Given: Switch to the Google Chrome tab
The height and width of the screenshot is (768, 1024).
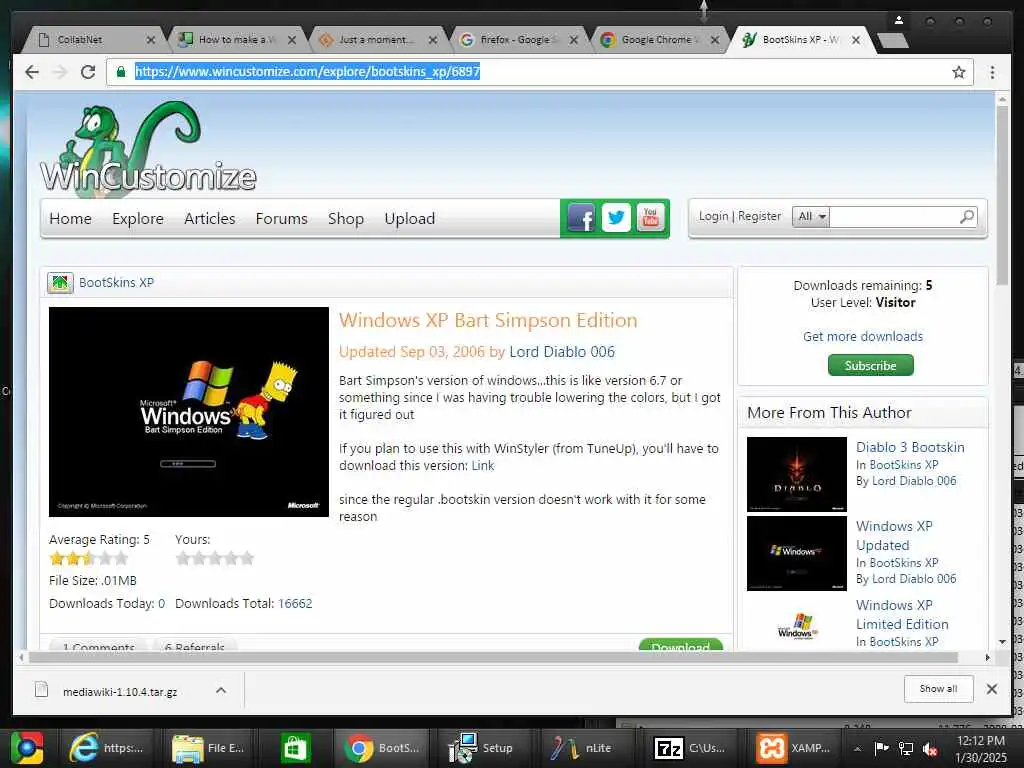Looking at the screenshot, I should [660, 40].
